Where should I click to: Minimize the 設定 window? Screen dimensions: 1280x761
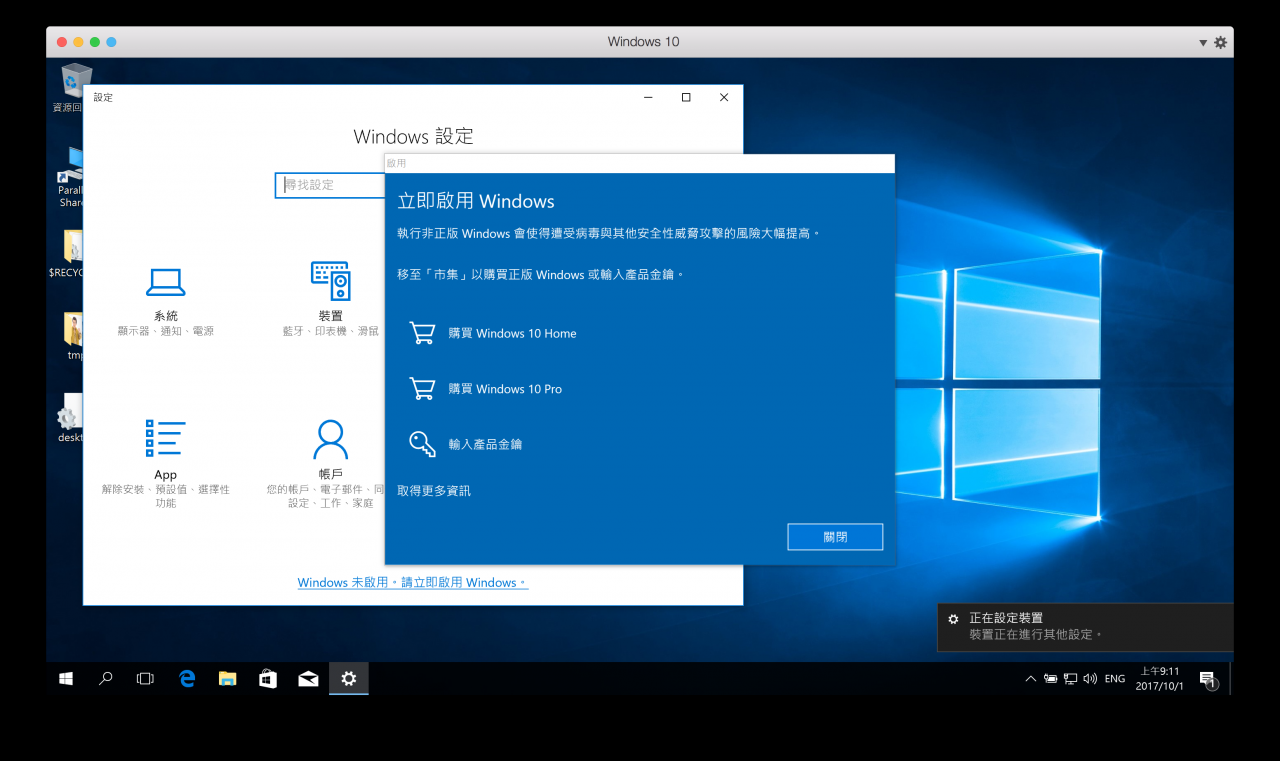point(649,97)
